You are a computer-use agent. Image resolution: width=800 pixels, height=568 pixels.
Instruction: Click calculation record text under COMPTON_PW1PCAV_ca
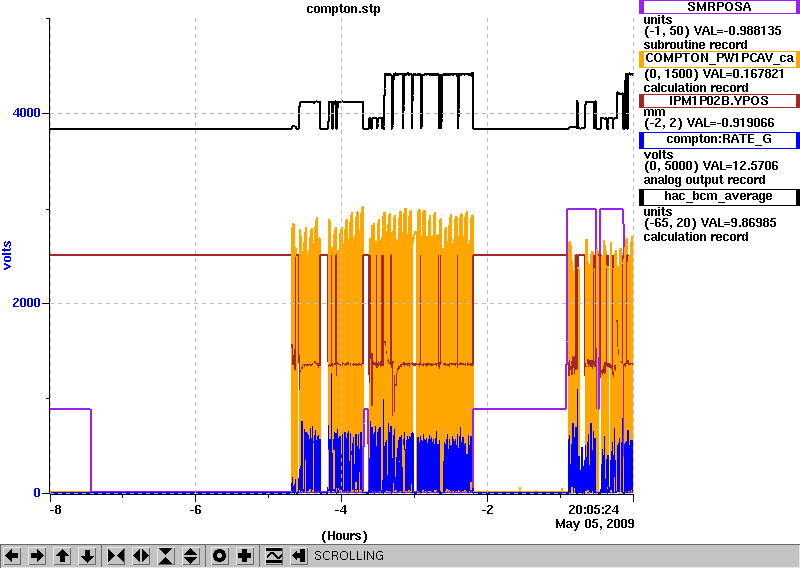click(696, 87)
